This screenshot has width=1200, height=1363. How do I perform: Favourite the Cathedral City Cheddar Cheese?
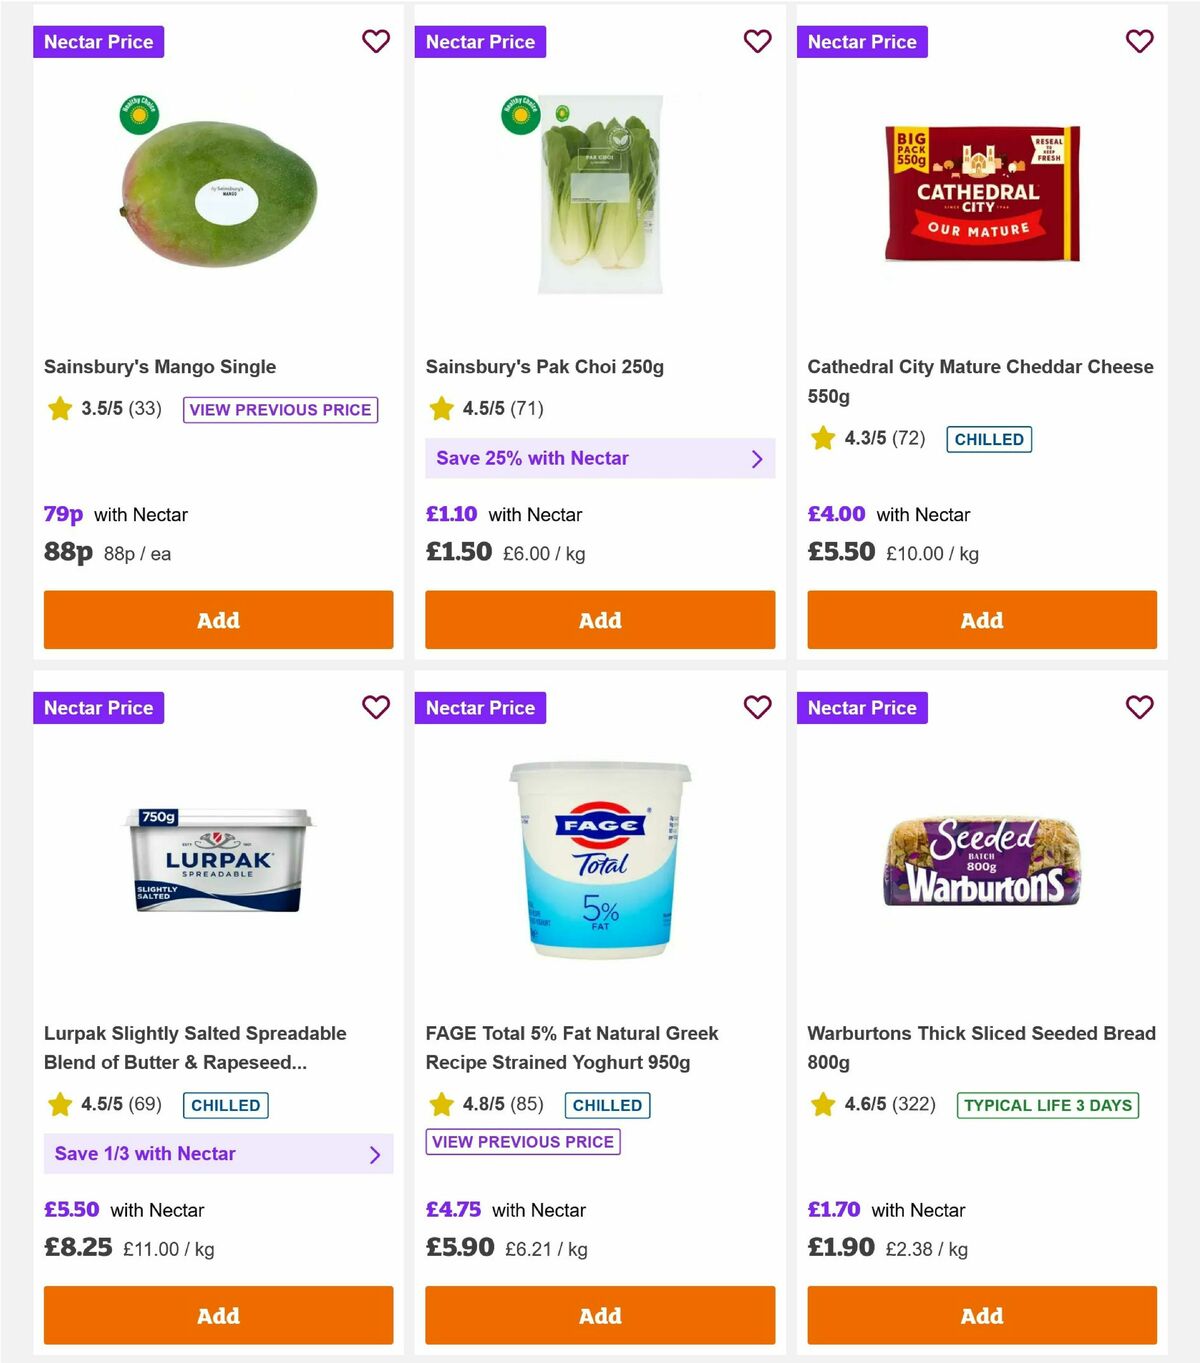[1139, 42]
